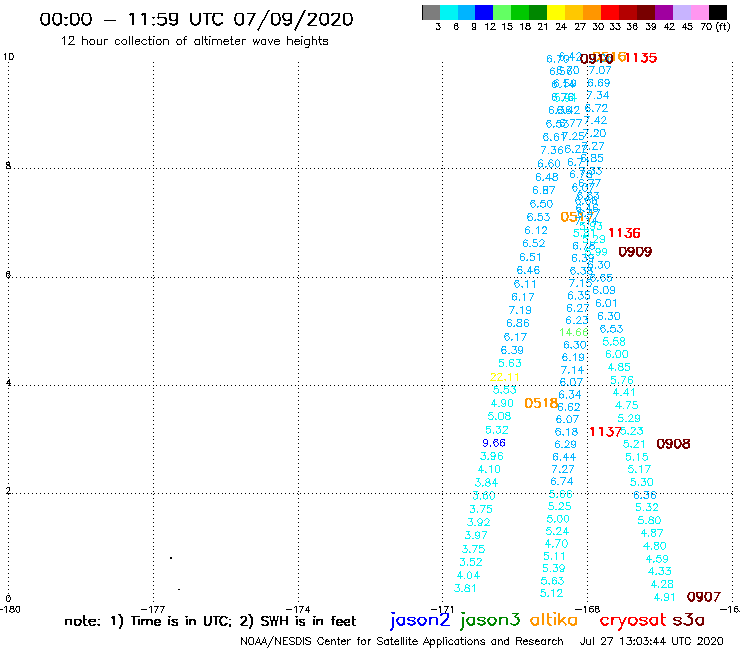Click the gray swatch in the legend
The image size is (740, 650).
coord(431,12)
